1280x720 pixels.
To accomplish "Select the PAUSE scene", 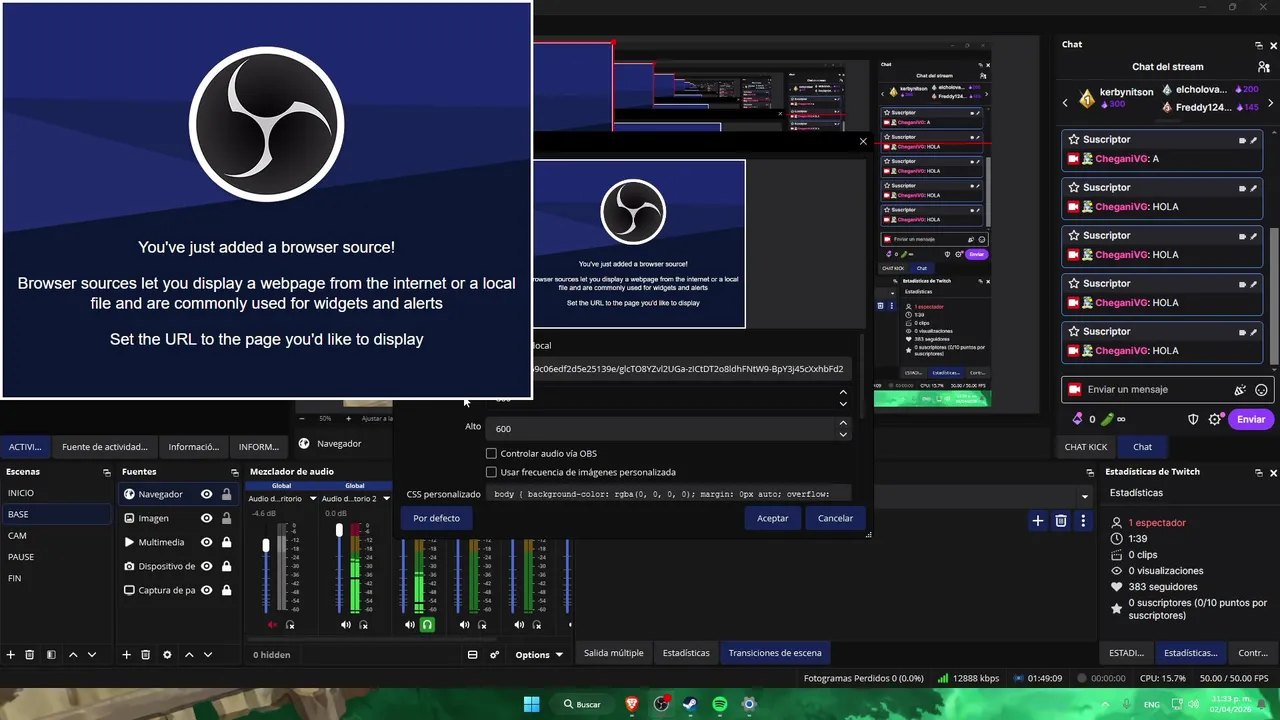I will coord(56,557).
